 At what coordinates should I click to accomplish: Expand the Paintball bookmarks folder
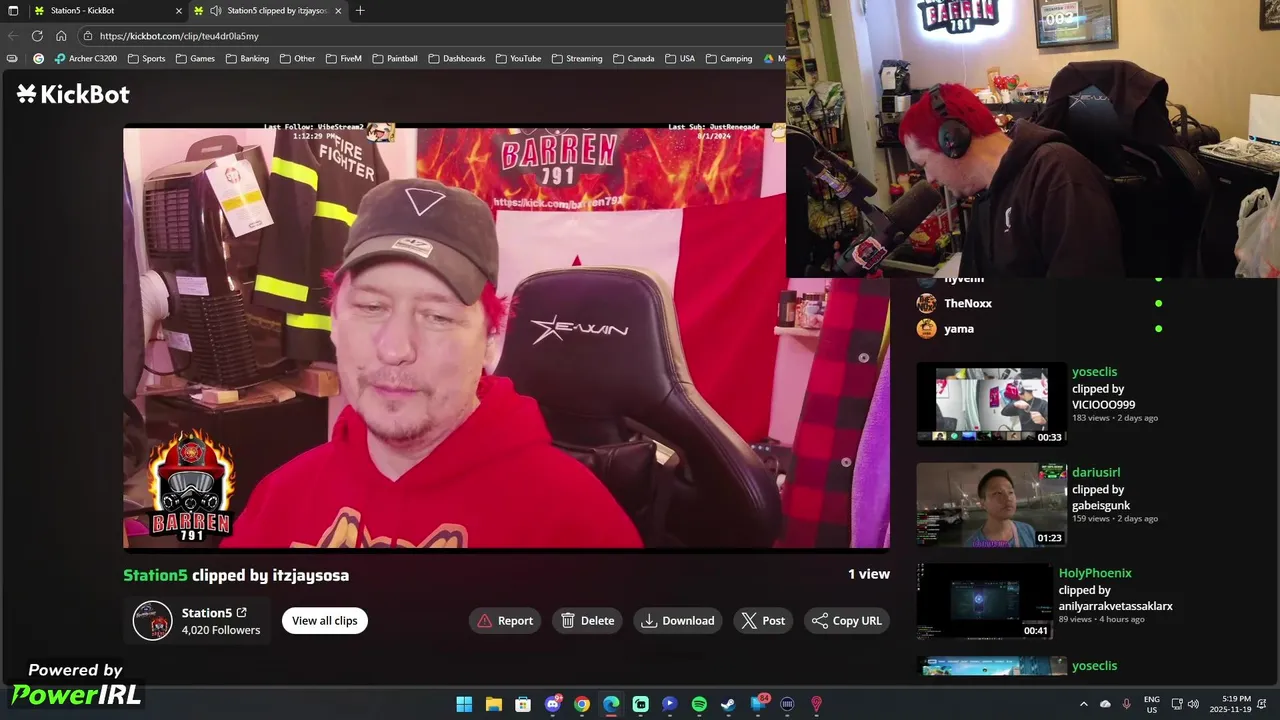tap(394, 59)
